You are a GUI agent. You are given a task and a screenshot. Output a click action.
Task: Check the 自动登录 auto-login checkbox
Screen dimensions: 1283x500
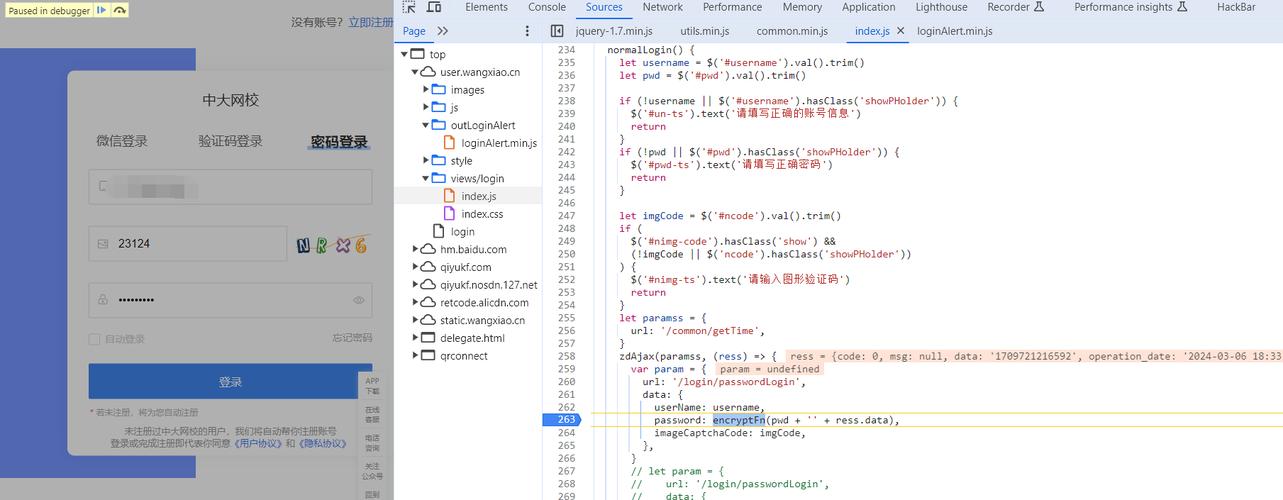pos(94,339)
